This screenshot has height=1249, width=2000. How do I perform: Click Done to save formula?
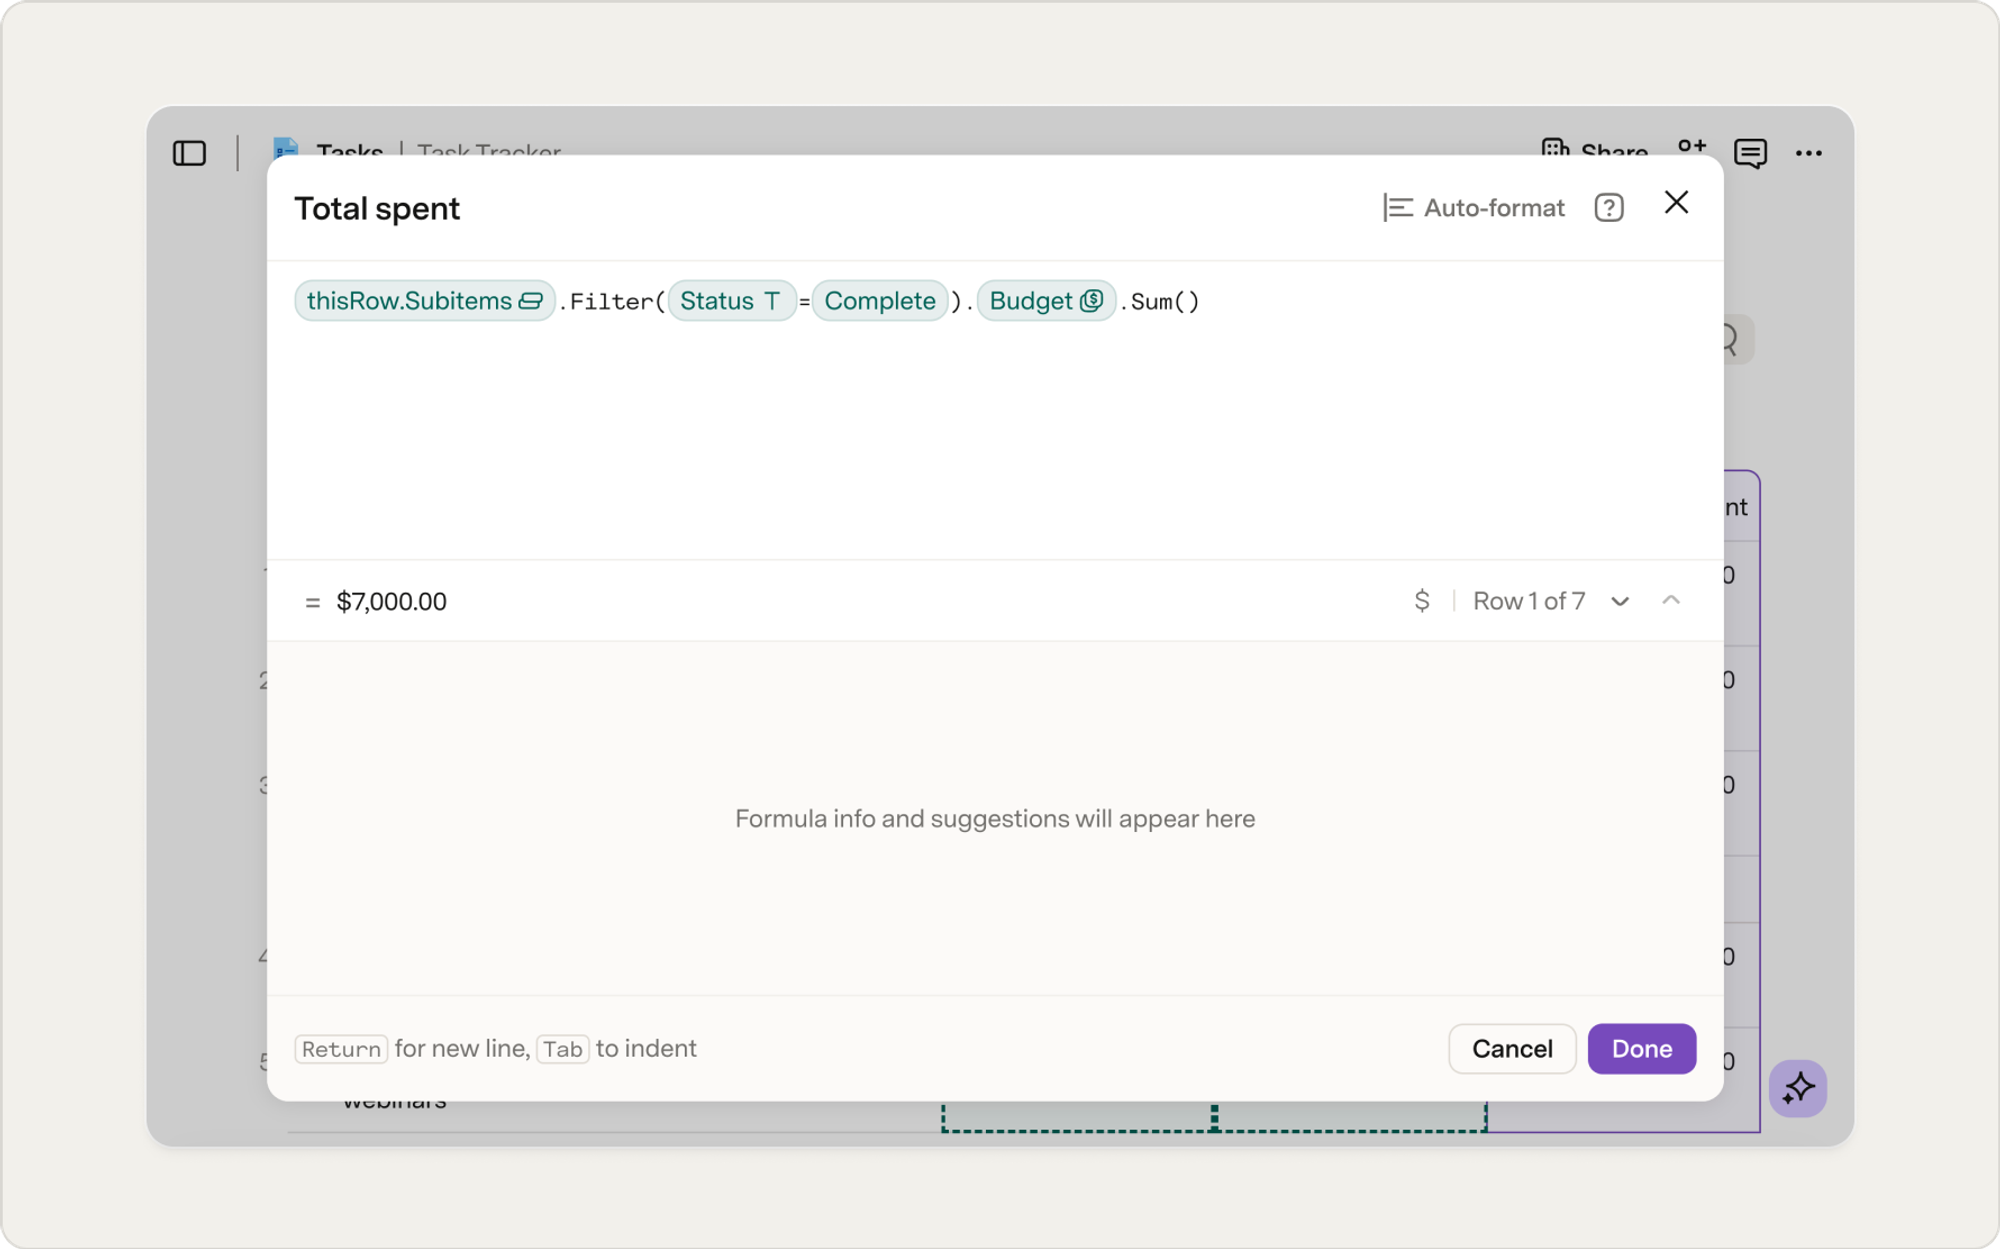coord(1642,1049)
